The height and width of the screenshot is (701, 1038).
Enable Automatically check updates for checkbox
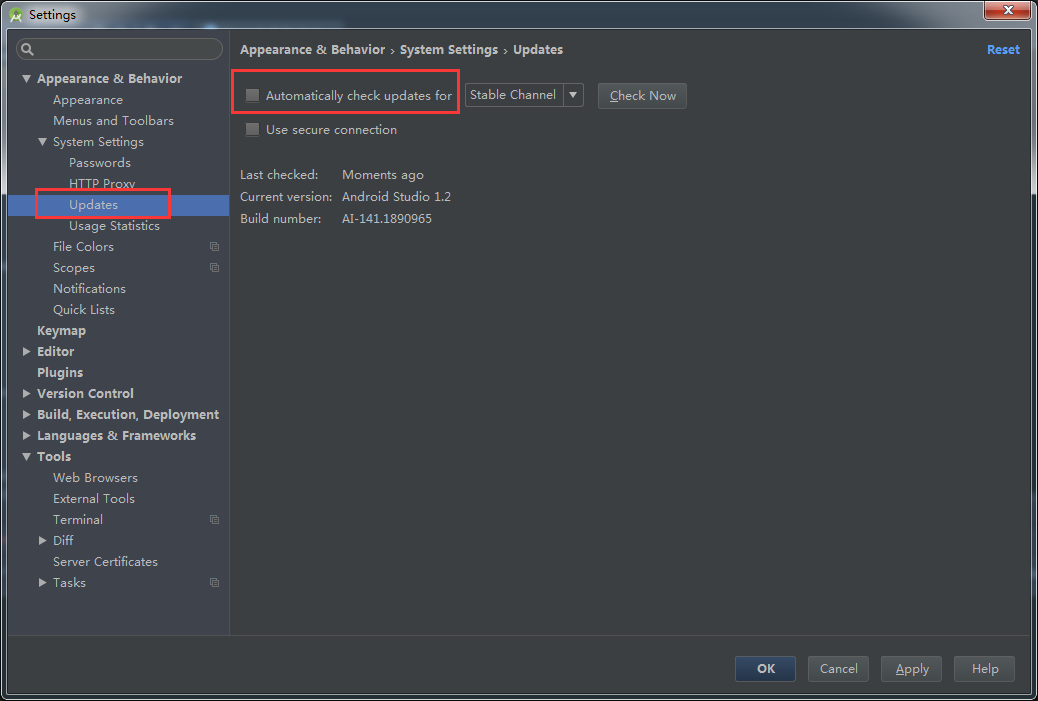point(252,95)
